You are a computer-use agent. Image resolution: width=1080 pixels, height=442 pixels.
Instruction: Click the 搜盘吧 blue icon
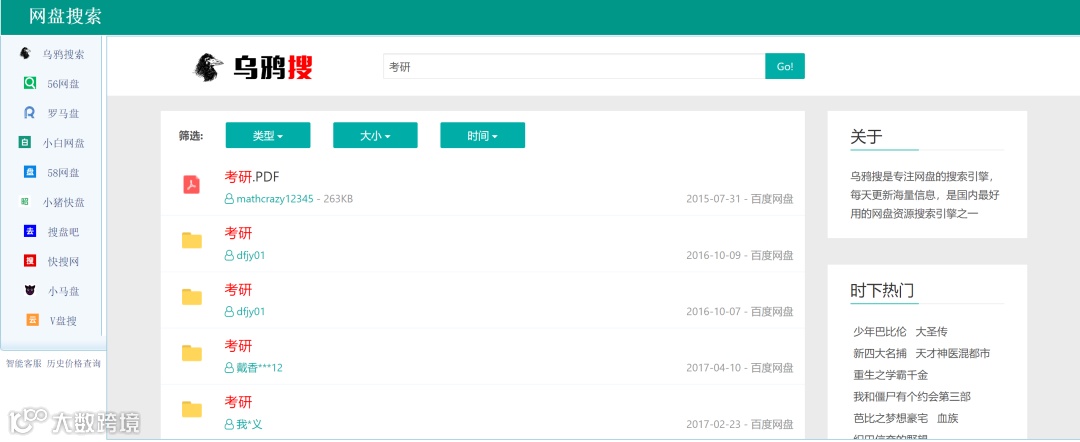30,231
